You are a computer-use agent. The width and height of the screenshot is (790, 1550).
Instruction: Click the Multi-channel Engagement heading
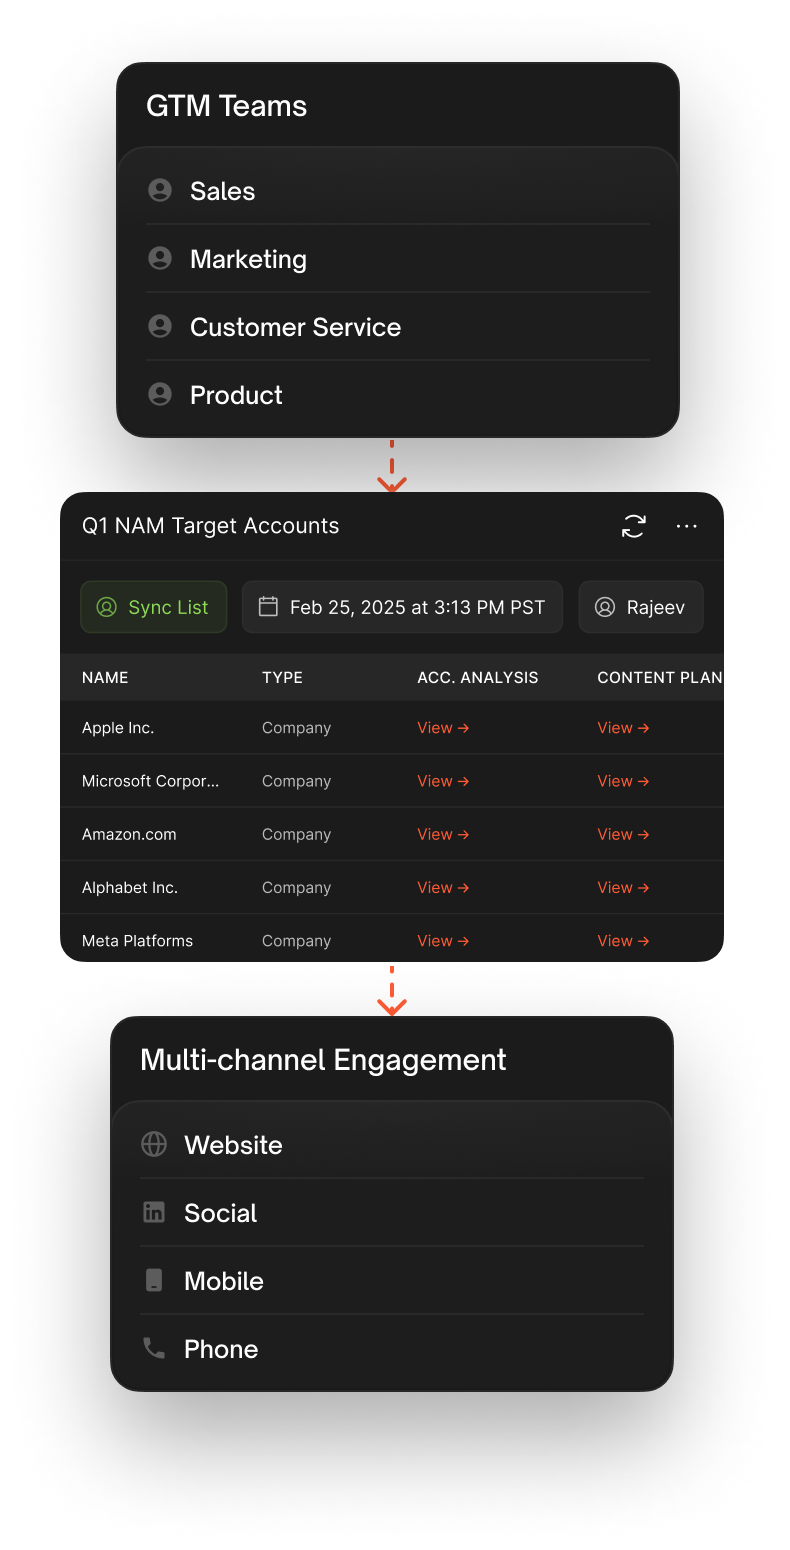[x=323, y=1060]
